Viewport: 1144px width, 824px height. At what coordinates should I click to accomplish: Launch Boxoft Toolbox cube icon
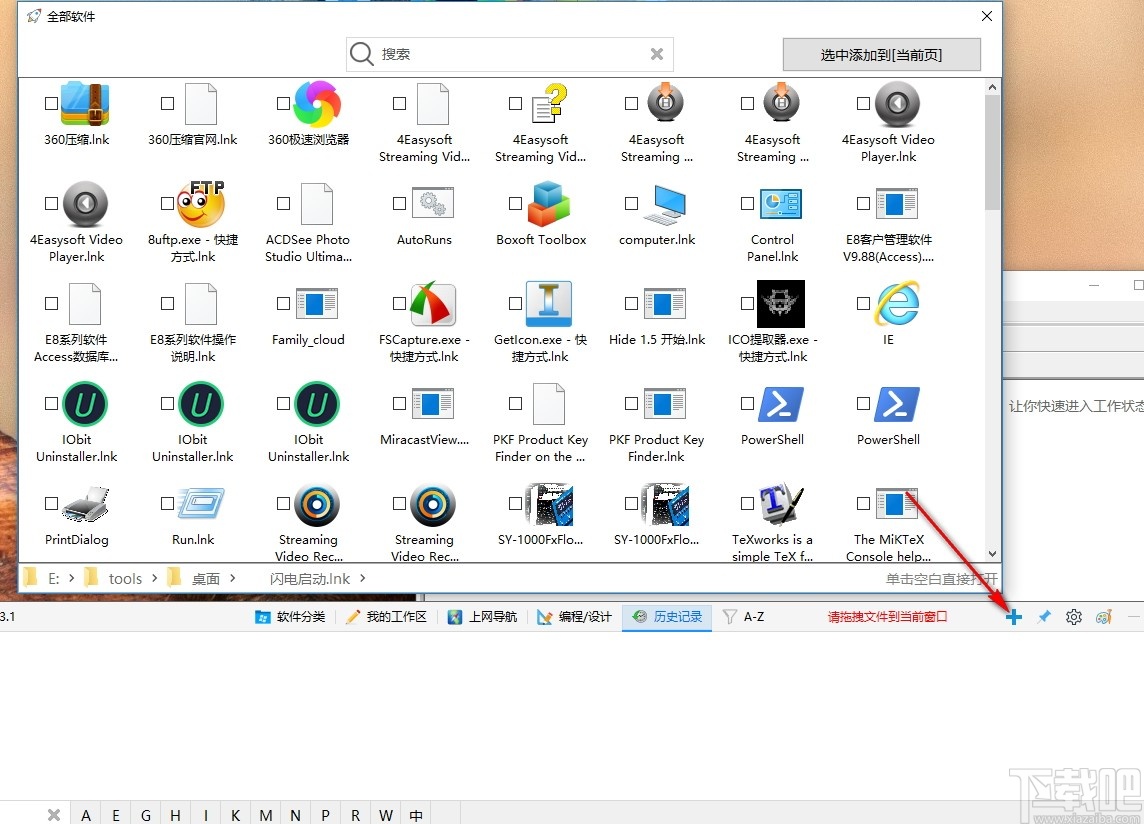pos(549,204)
